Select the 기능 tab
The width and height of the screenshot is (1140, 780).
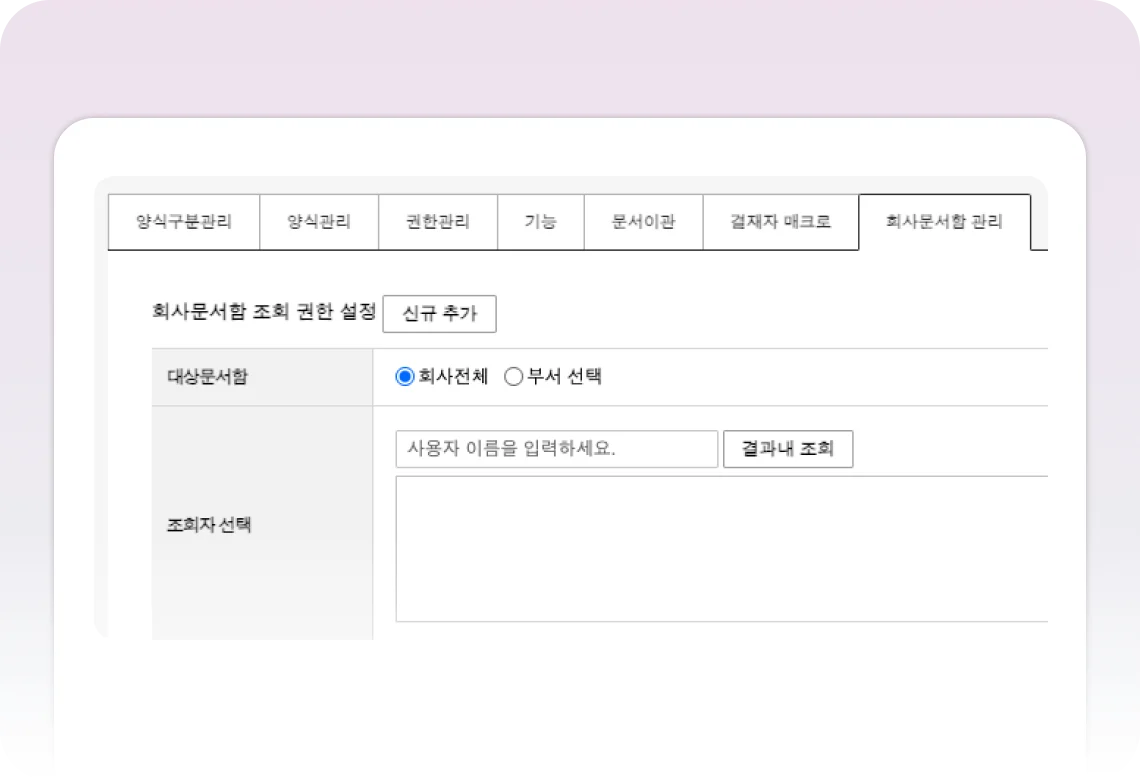[541, 222]
